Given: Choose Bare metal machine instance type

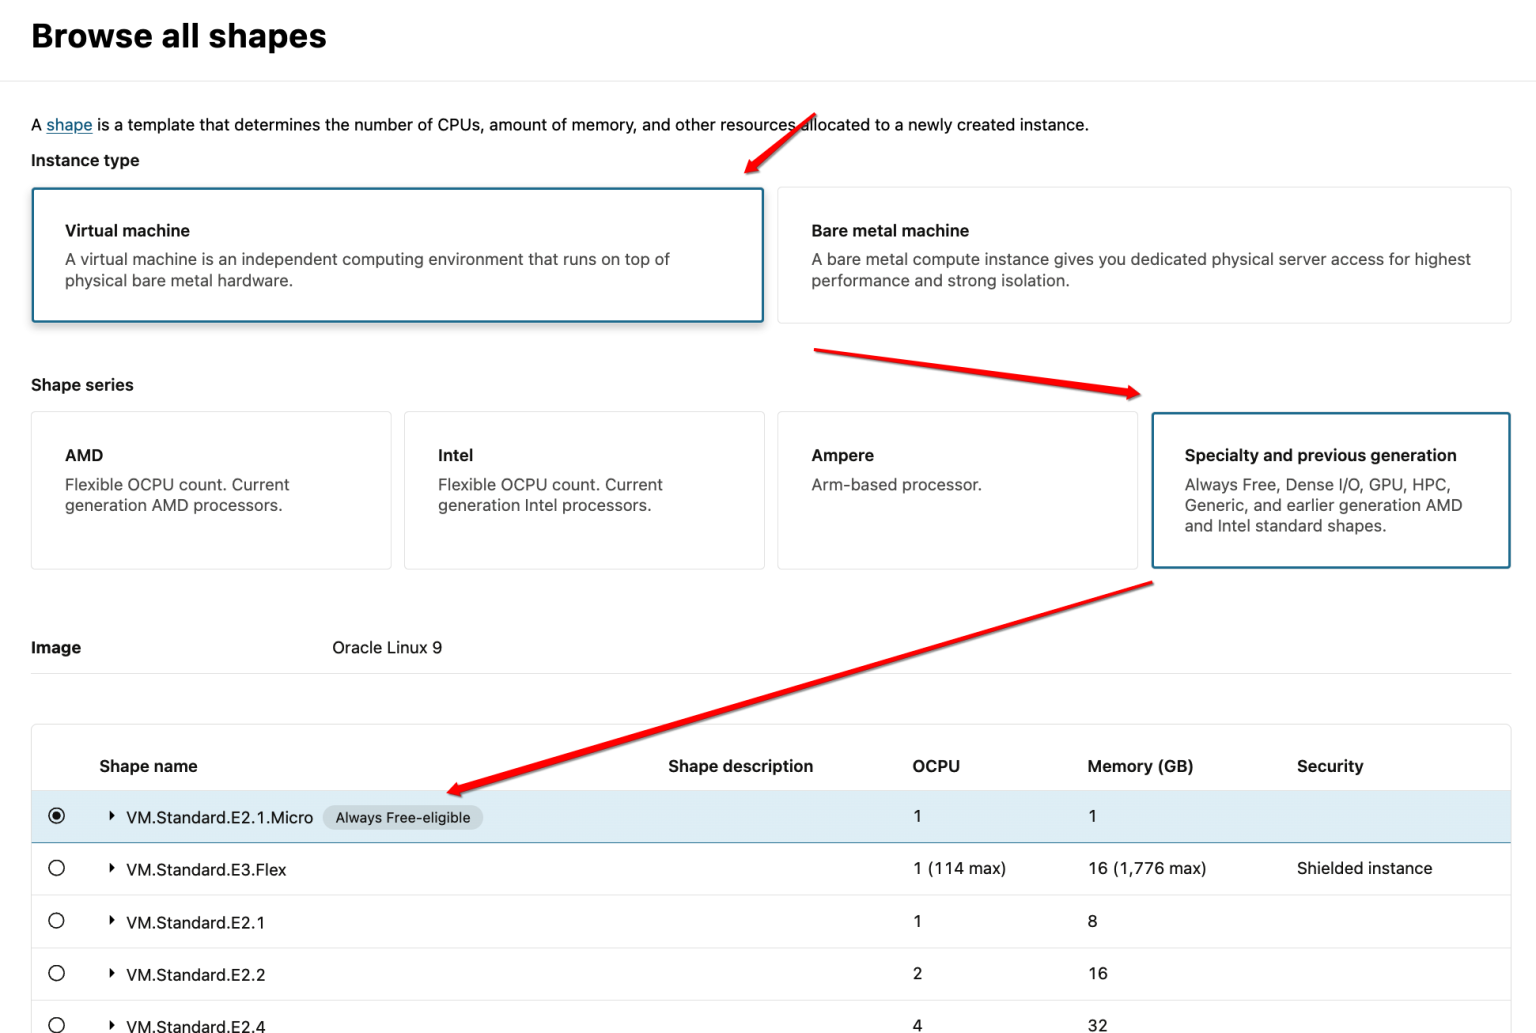Looking at the screenshot, I should pyautogui.click(x=1143, y=255).
